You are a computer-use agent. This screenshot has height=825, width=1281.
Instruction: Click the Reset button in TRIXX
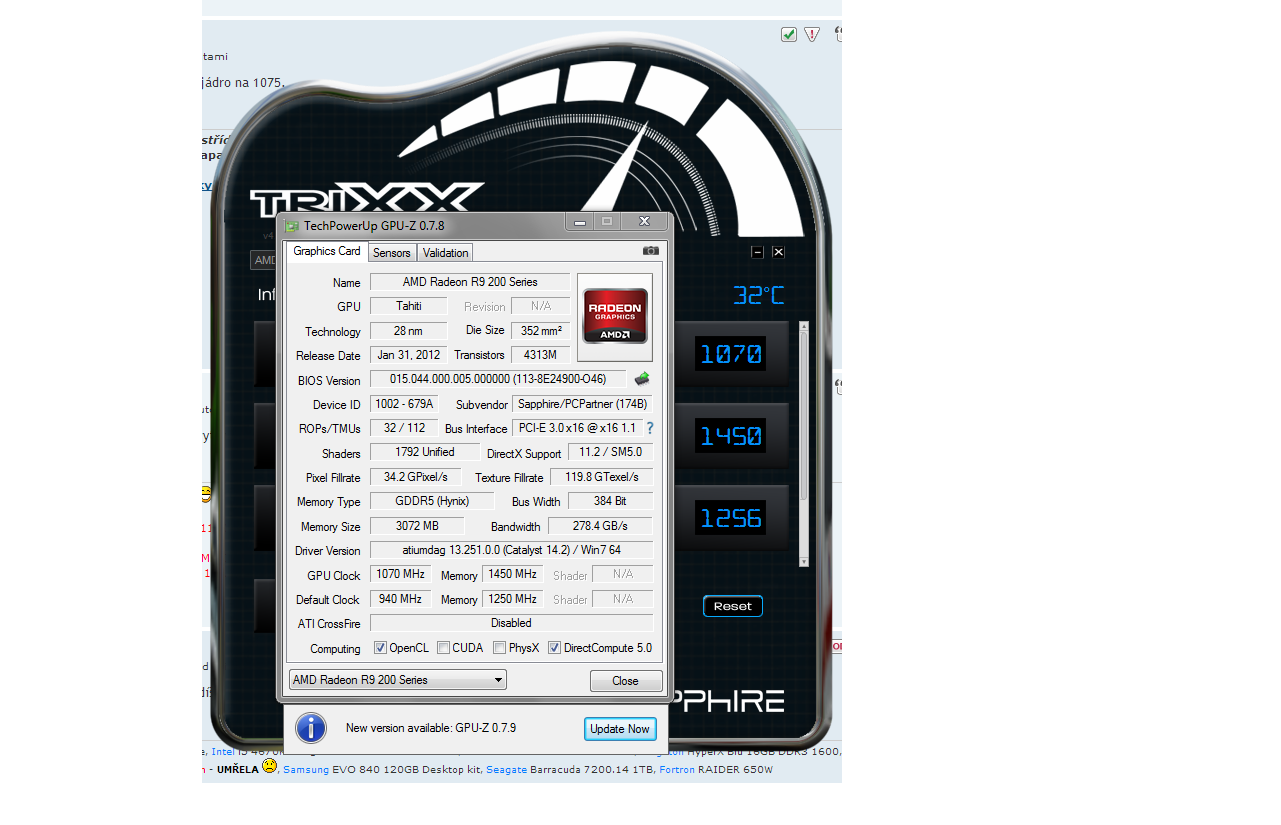pos(733,606)
